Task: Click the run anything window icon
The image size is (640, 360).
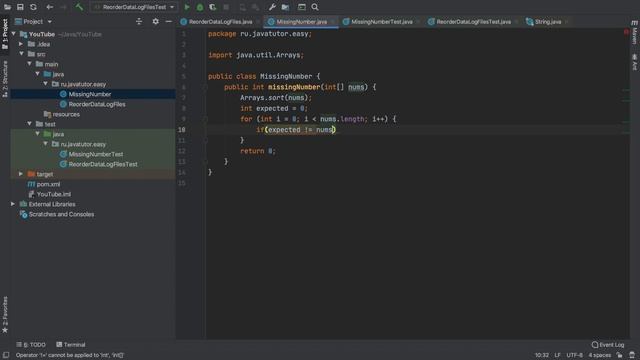Action: click(302, 7)
